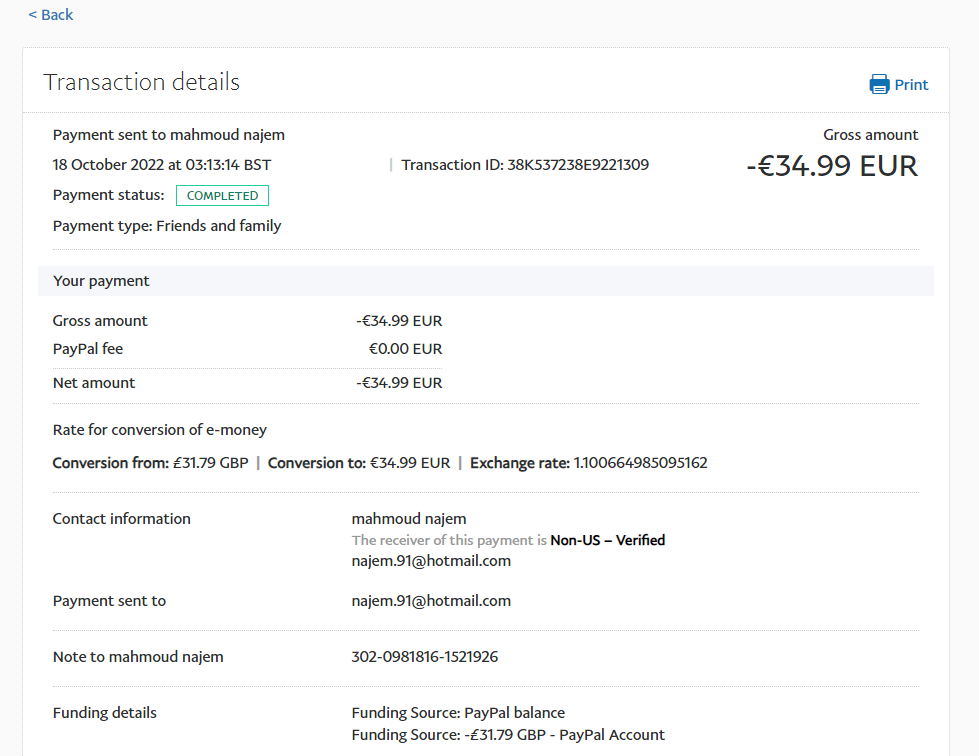Select the Transaction ID 38K537238E9221309

coord(578,165)
